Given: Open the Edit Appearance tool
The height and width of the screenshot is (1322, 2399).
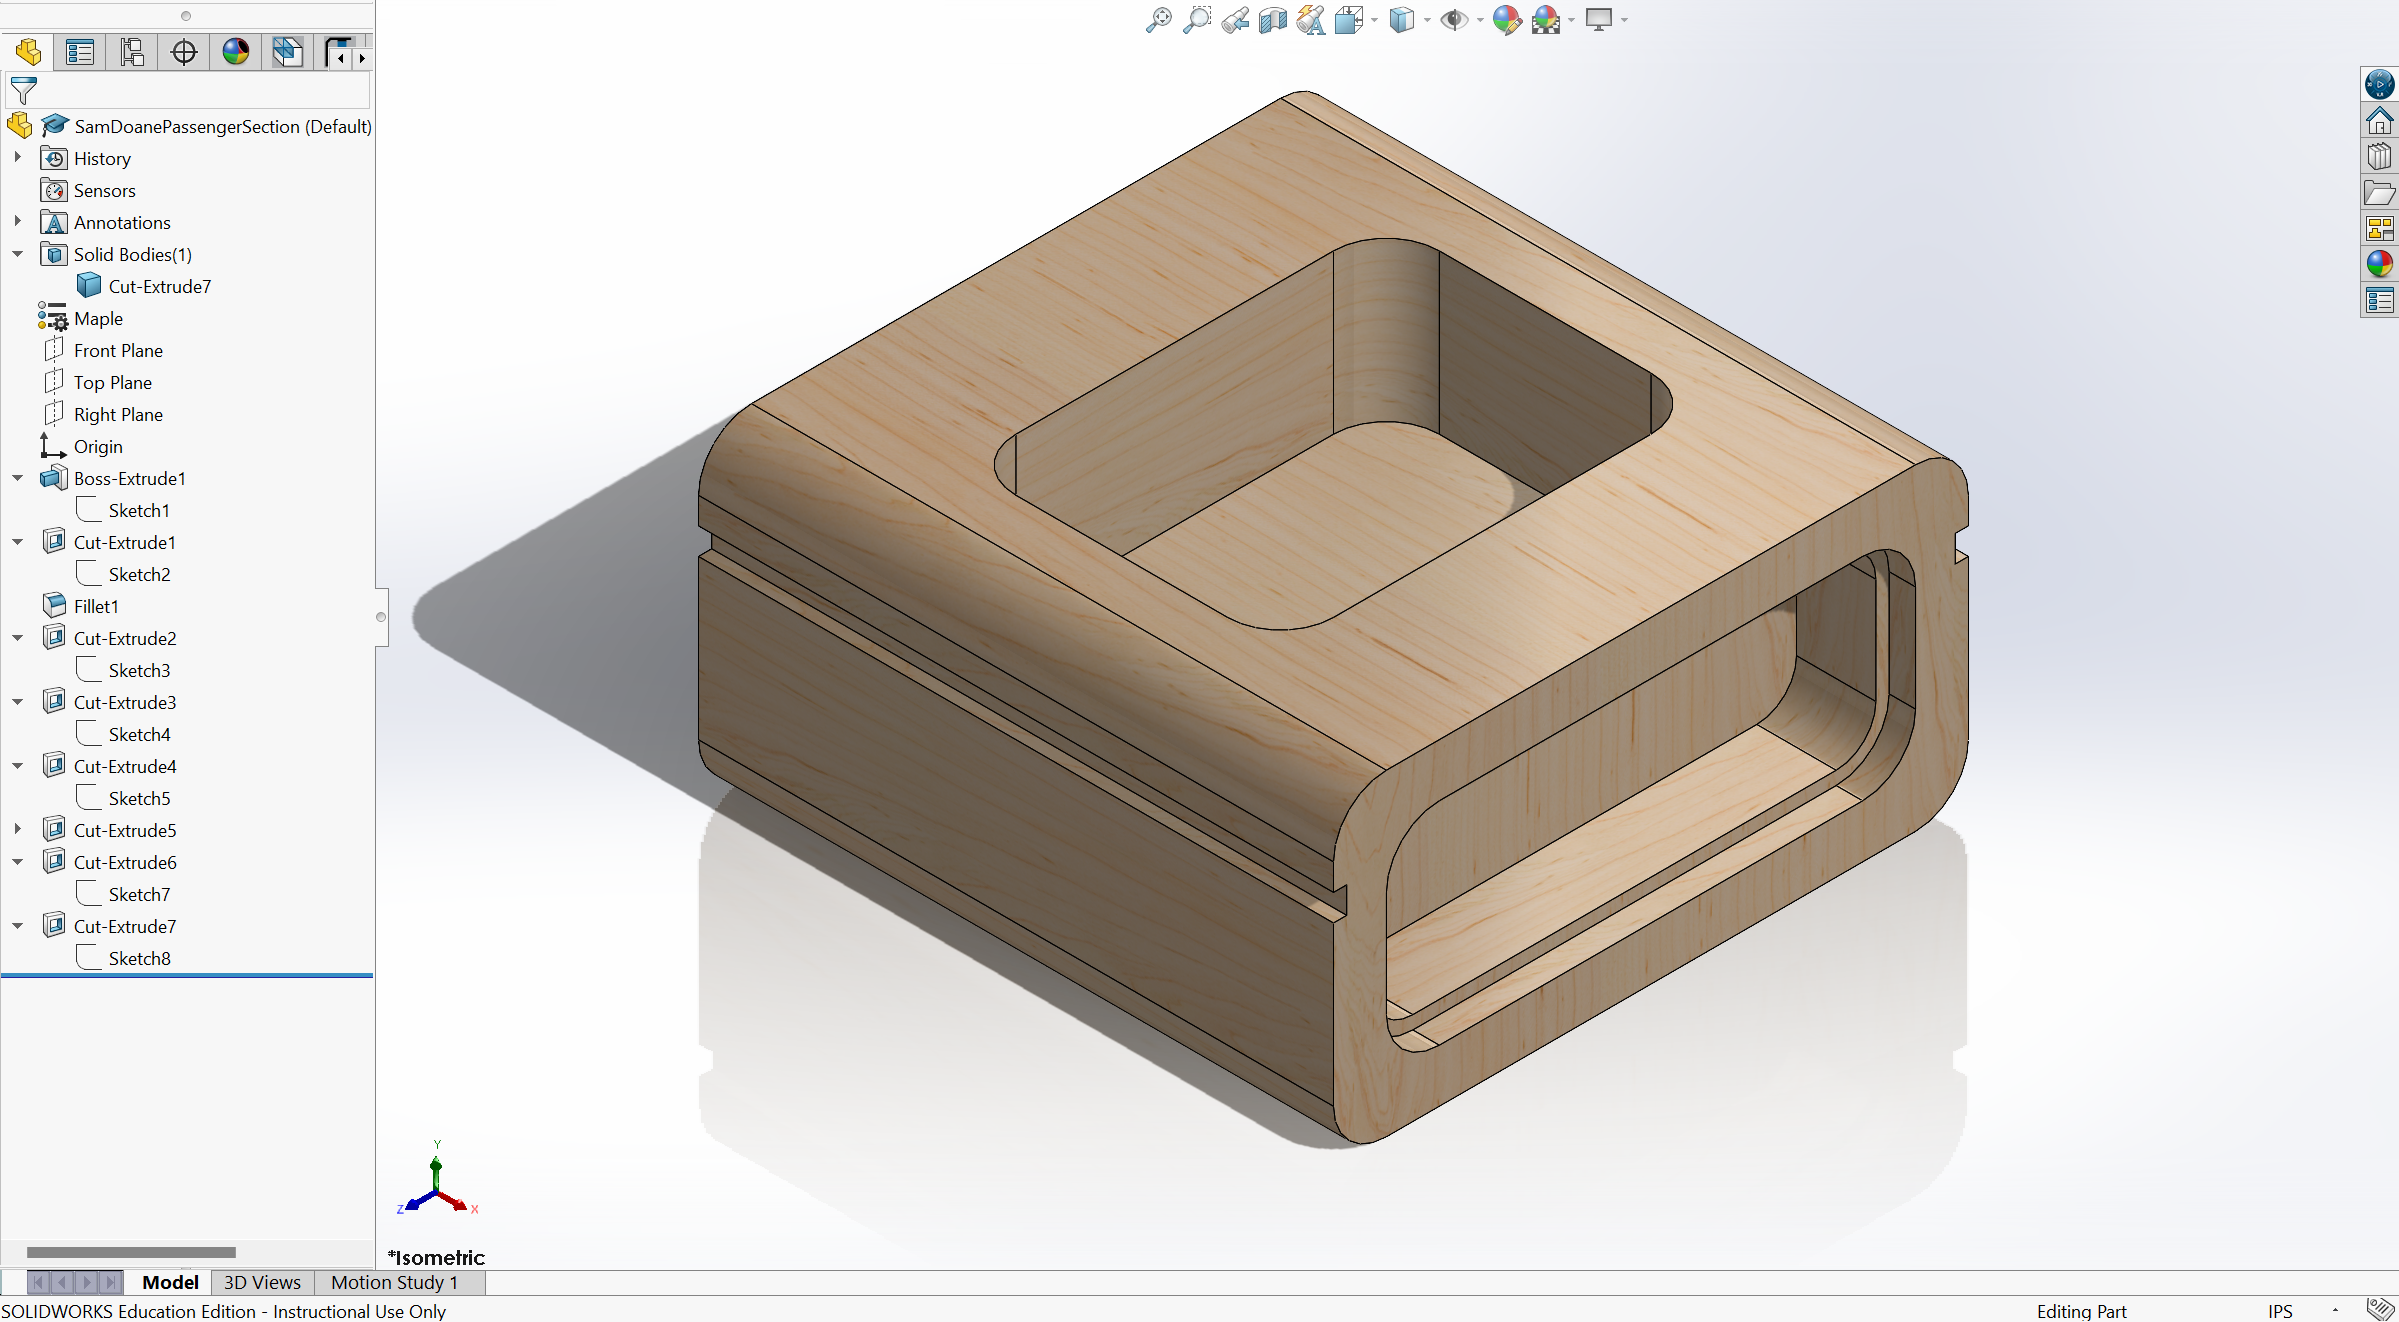Looking at the screenshot, I should click(x=1506, y=20).
